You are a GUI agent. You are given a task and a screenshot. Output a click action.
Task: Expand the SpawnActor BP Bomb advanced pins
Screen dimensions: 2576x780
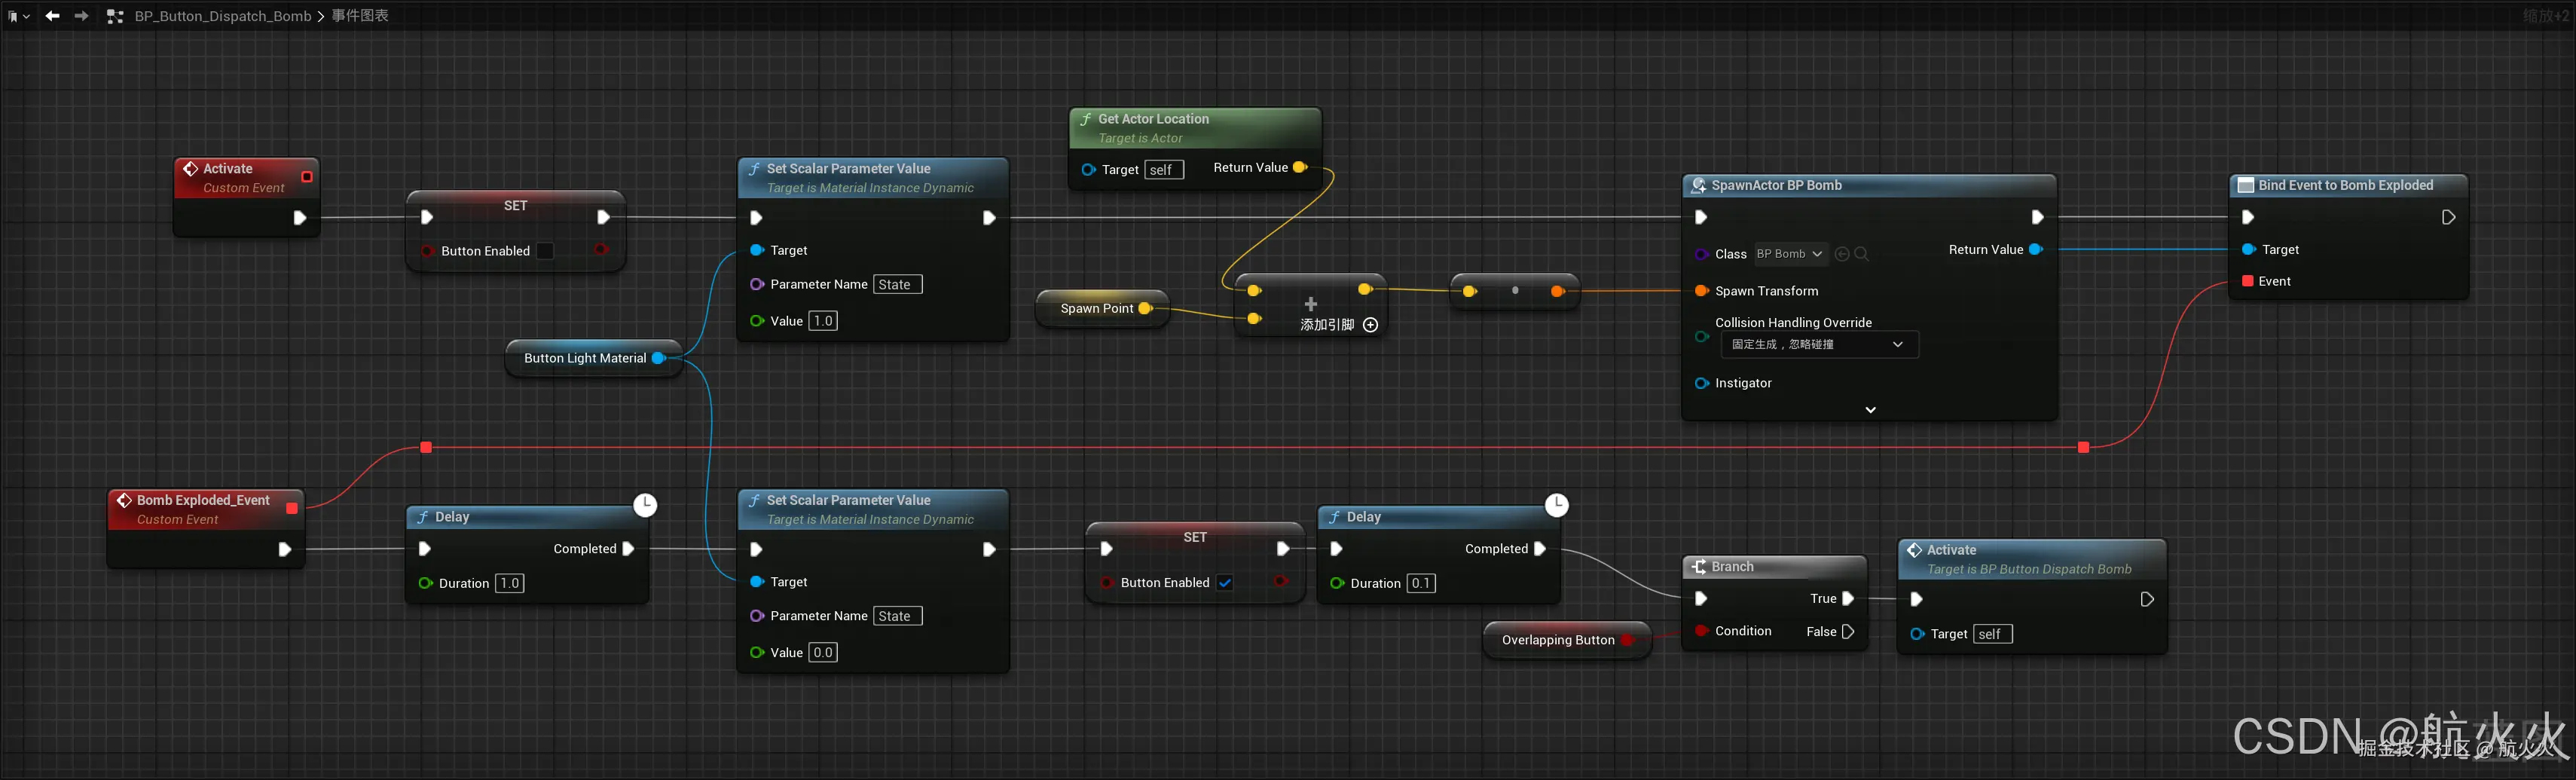pos(1870,410)
